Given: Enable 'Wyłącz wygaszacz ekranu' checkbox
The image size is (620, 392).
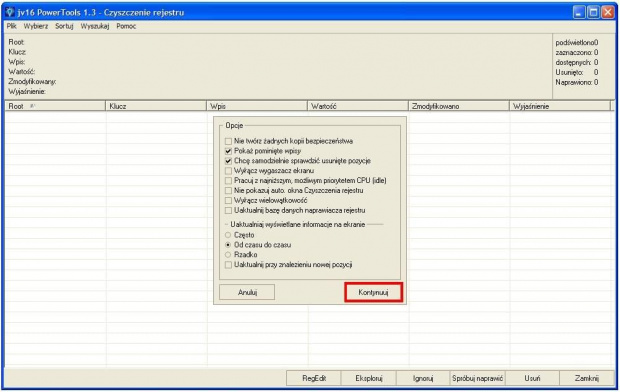Looking at the screenshot, I should (228, 171).
